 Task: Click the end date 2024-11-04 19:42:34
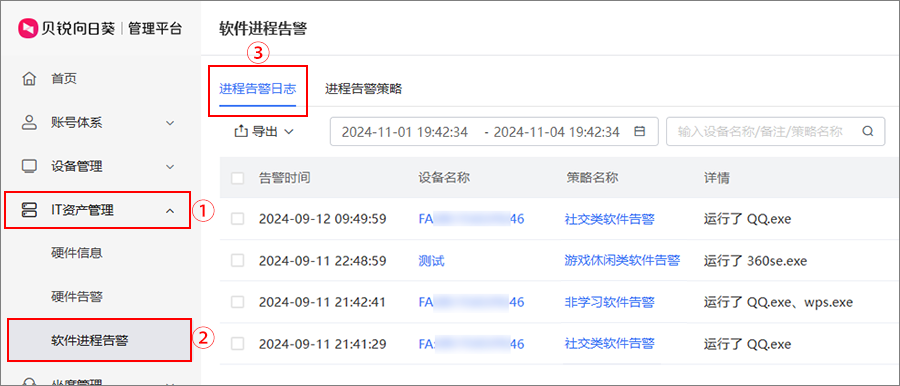click(x=556, y=132)
